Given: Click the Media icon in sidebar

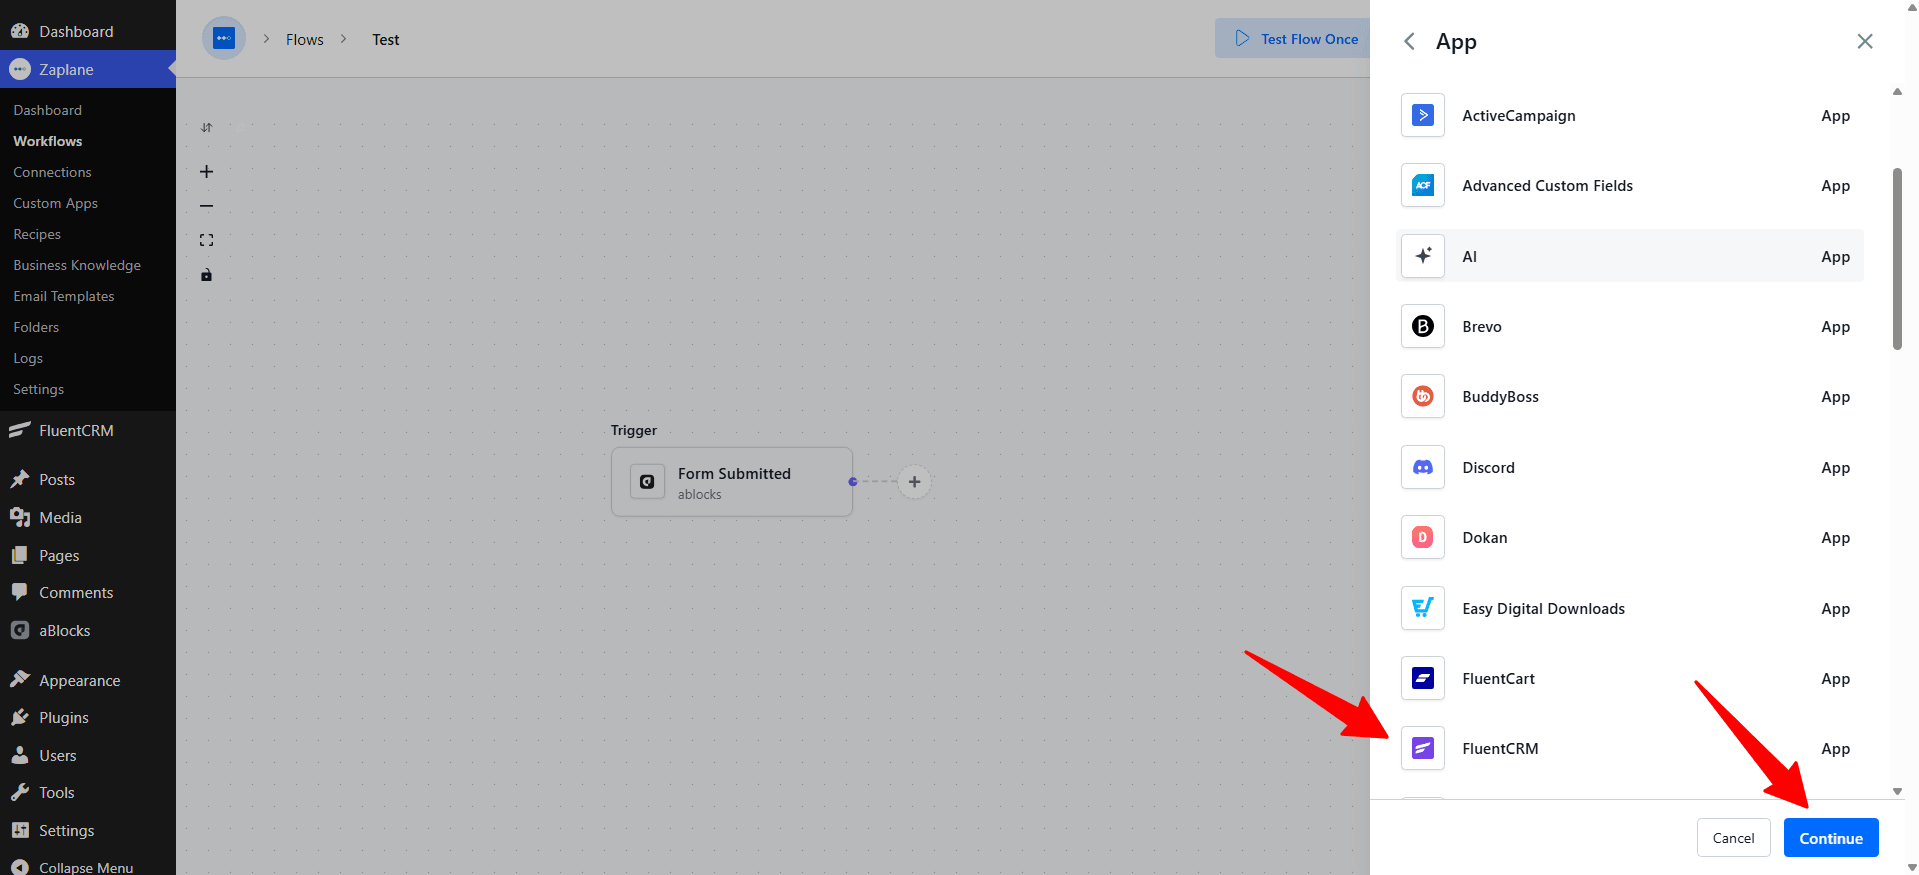Looking at the screenshot, I should pos(20,517).
